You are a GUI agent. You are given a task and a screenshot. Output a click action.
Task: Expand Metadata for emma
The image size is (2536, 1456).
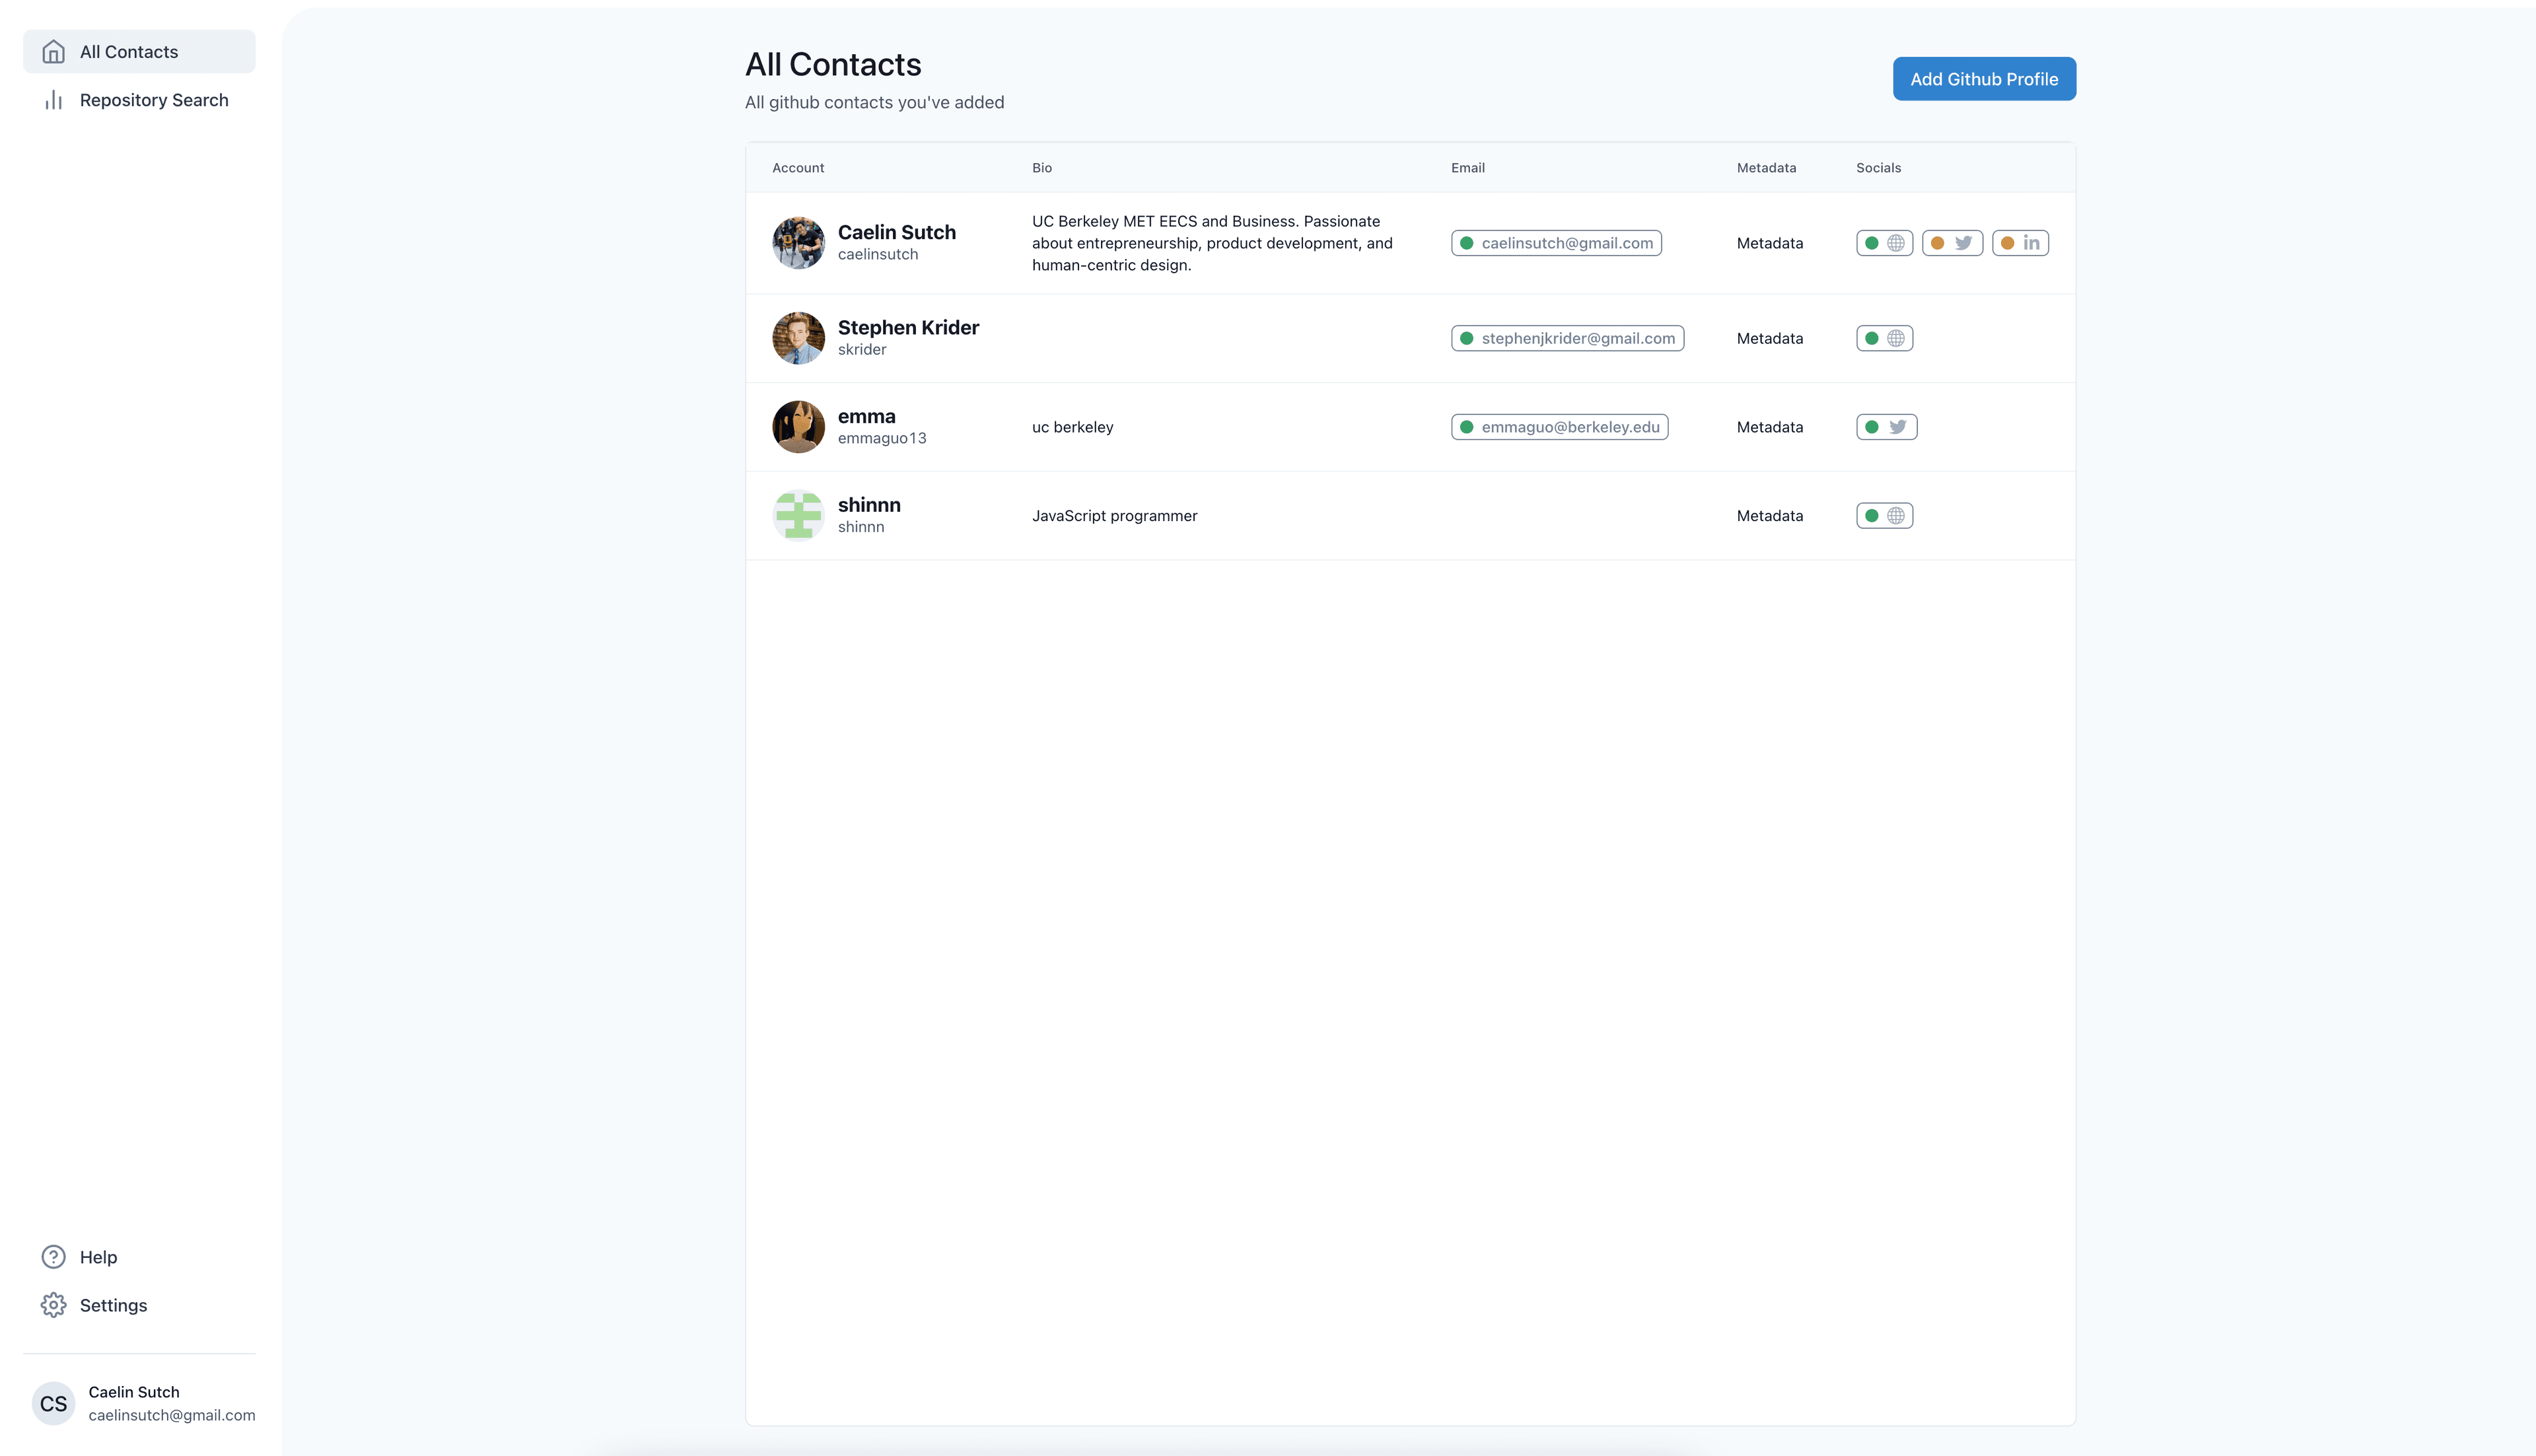(x=1770, y=427)
